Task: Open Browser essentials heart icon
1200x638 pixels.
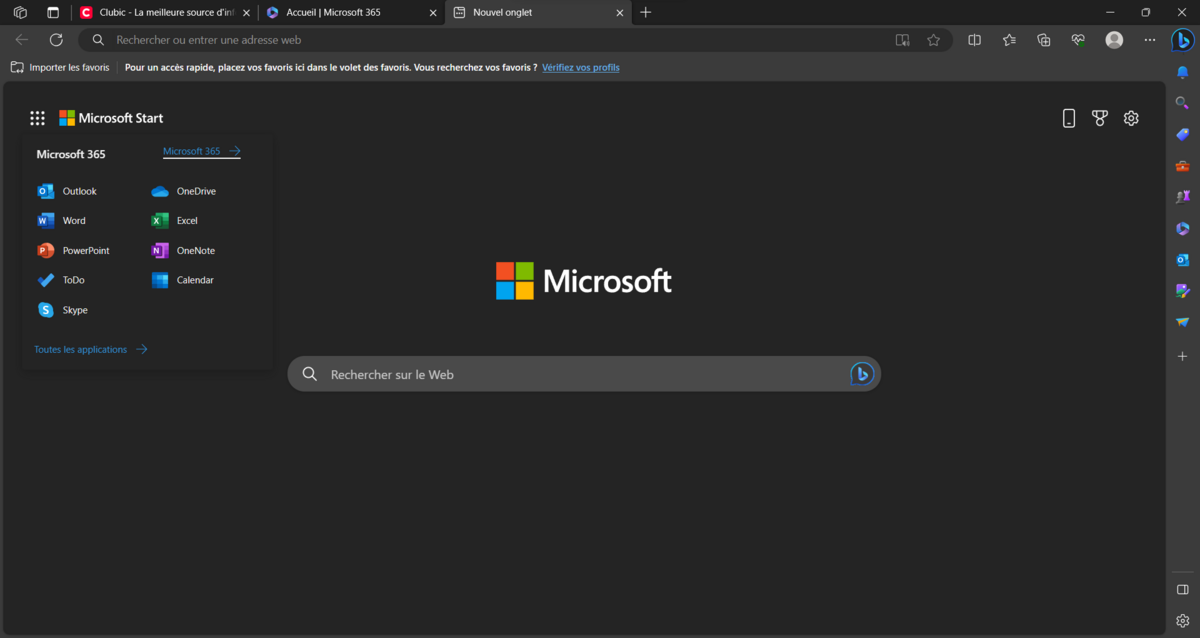Action: (x=1078, y=40)
